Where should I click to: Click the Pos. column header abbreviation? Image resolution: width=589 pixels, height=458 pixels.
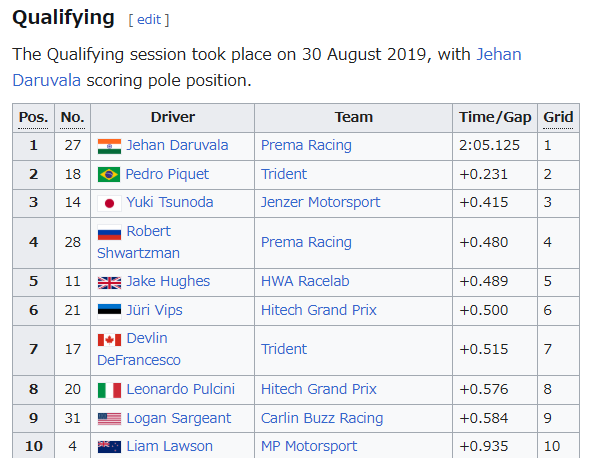pos(33,118)
